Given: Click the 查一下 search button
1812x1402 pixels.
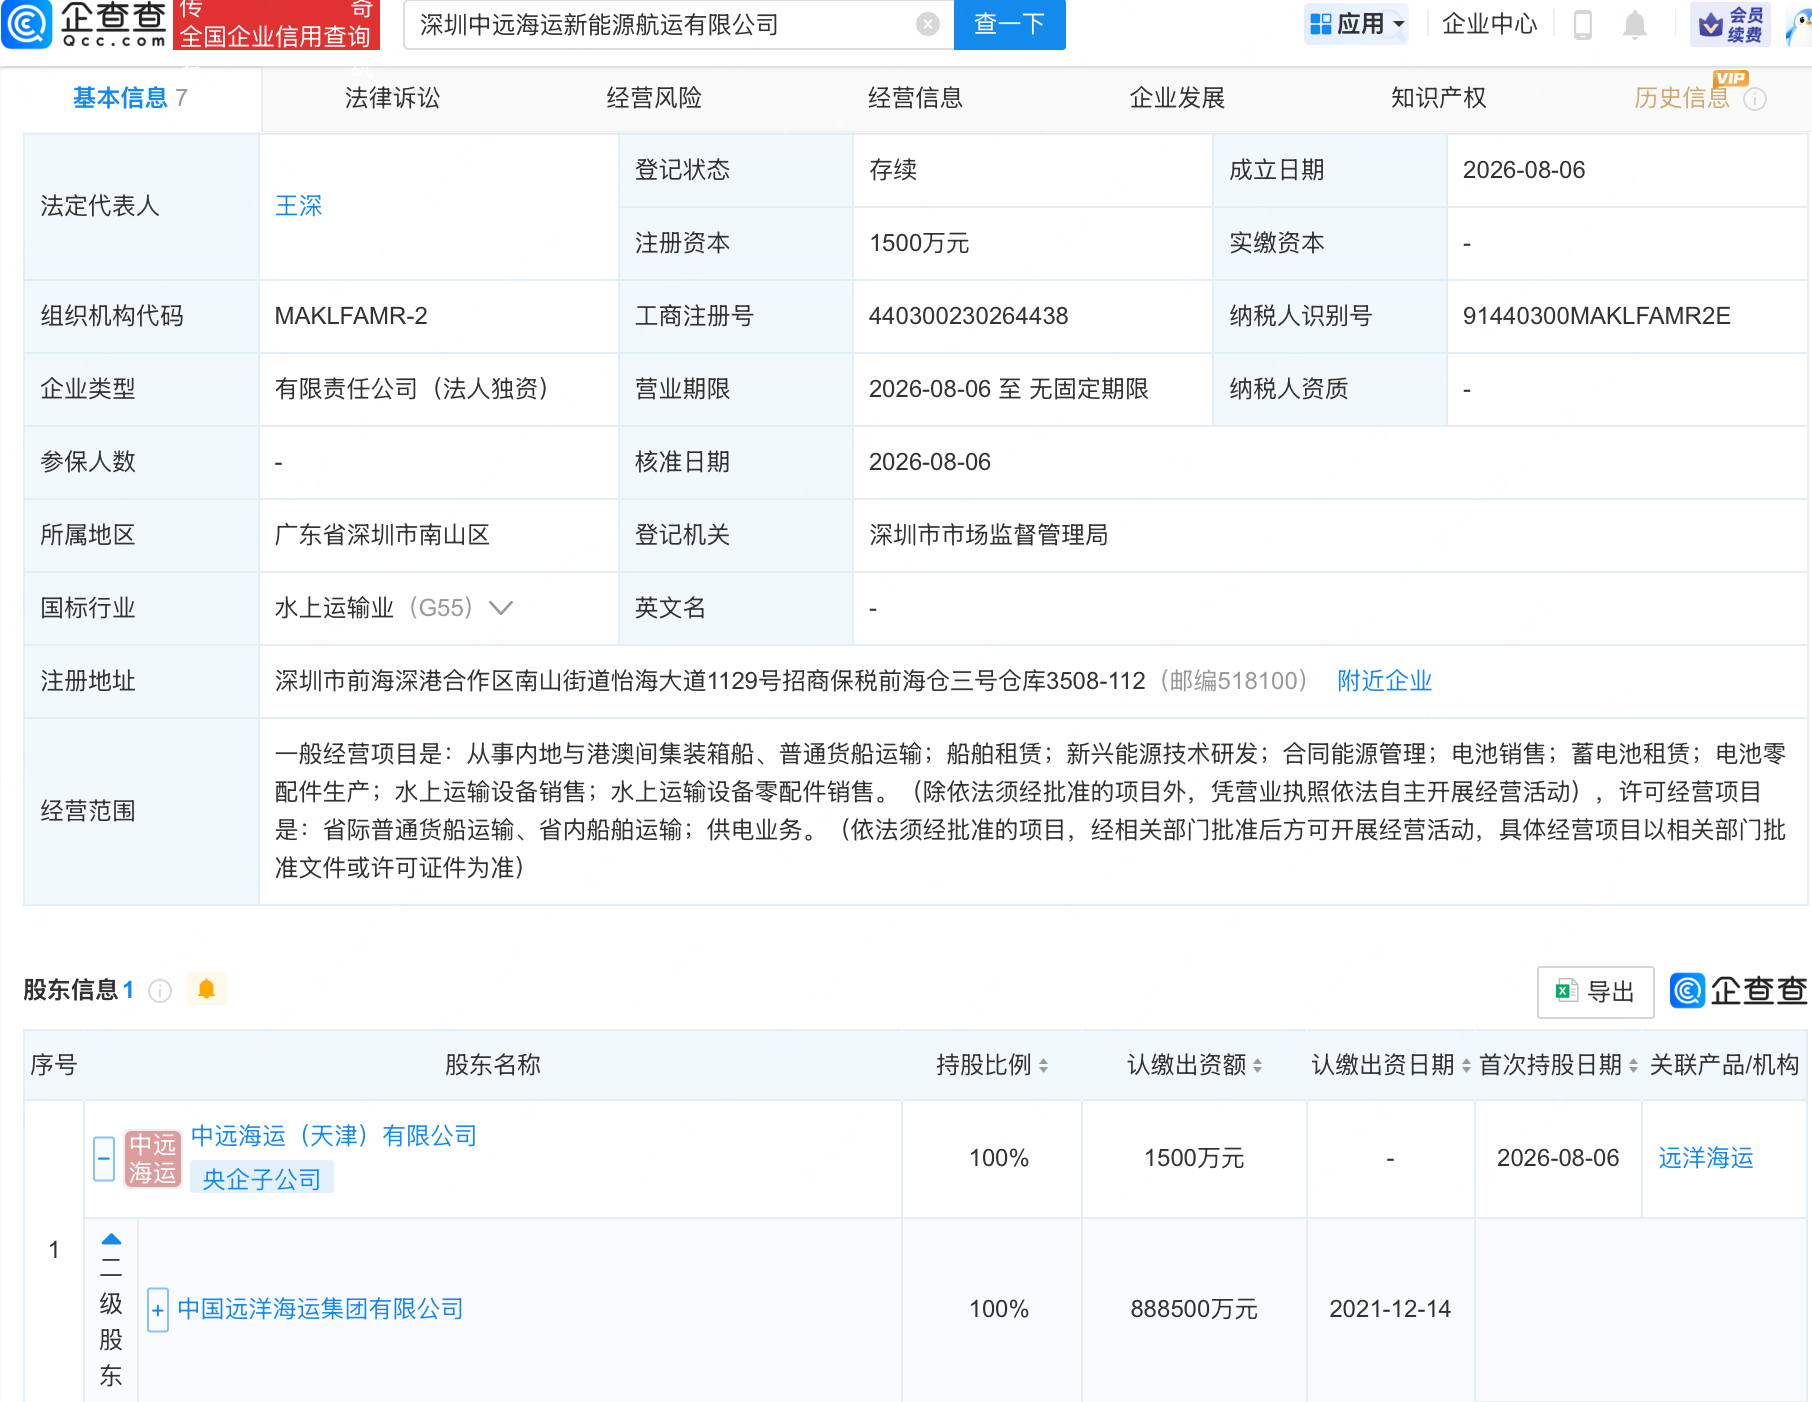Looking at the screenshot, I should point(1010,24).
